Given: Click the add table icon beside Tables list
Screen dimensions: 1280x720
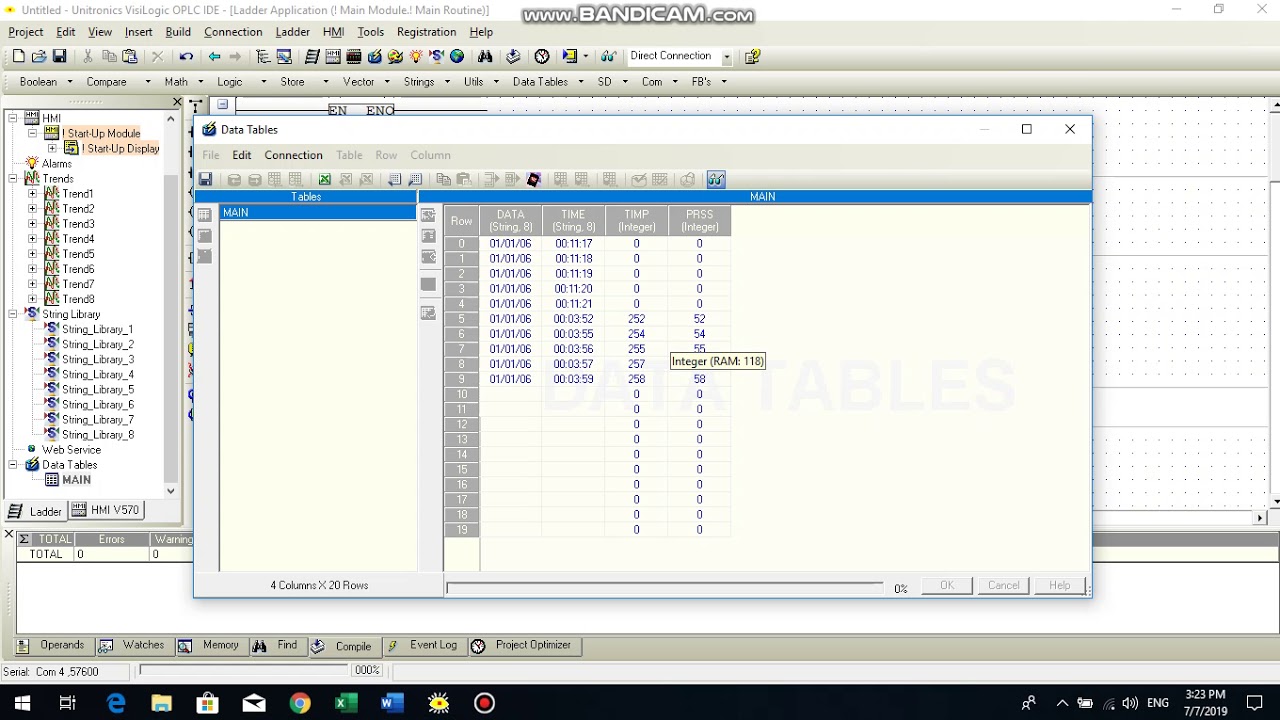Looking at the screenshot, I should 204,214.
